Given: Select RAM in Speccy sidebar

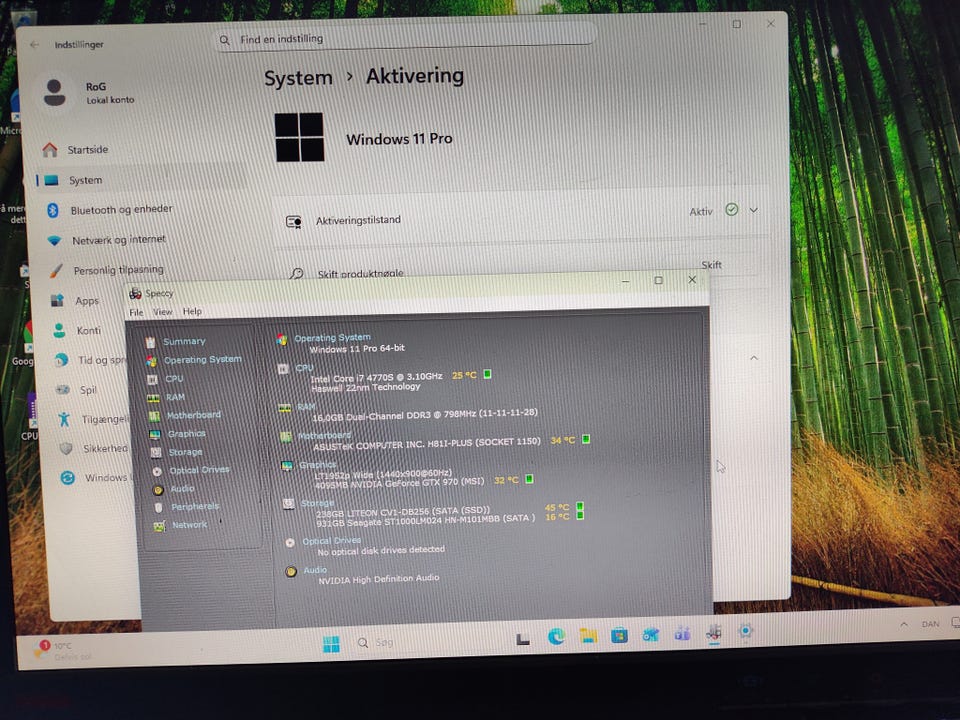Looking at the screenshot, I should (174, 397).
